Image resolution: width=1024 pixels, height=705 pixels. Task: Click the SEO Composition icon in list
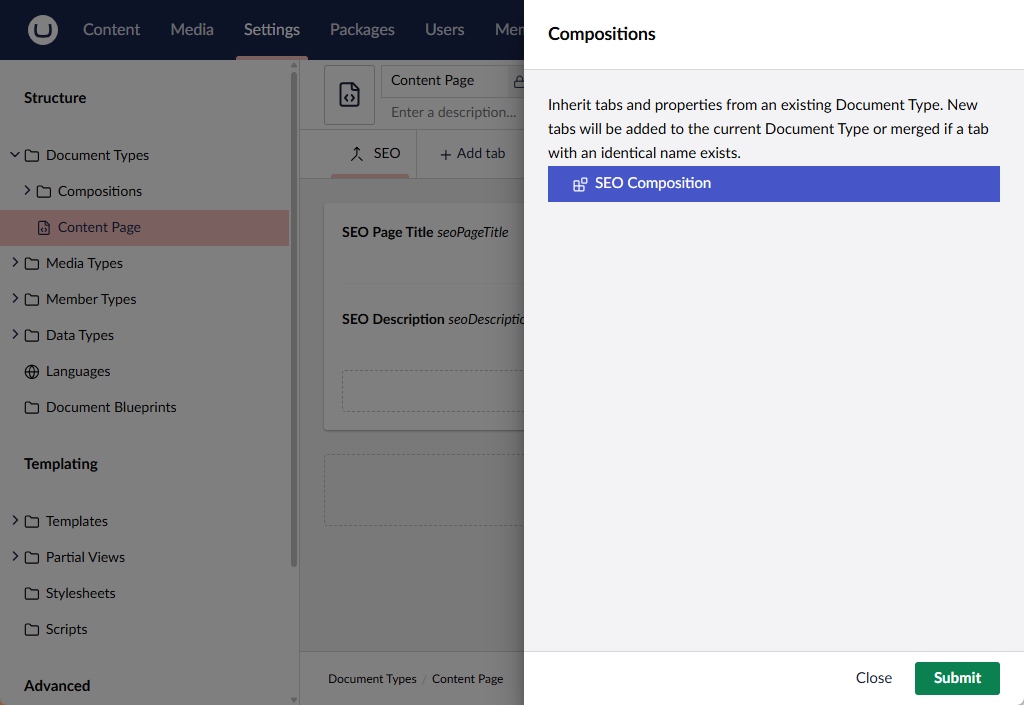pos(580,184)
